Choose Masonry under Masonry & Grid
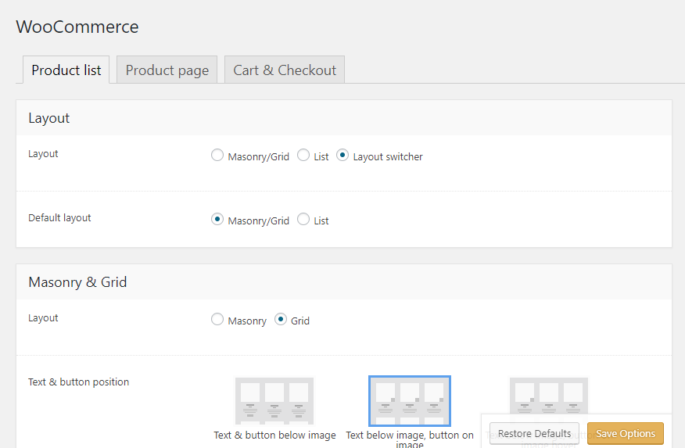Viewport: 685px width, 448px height. (218, 320)
